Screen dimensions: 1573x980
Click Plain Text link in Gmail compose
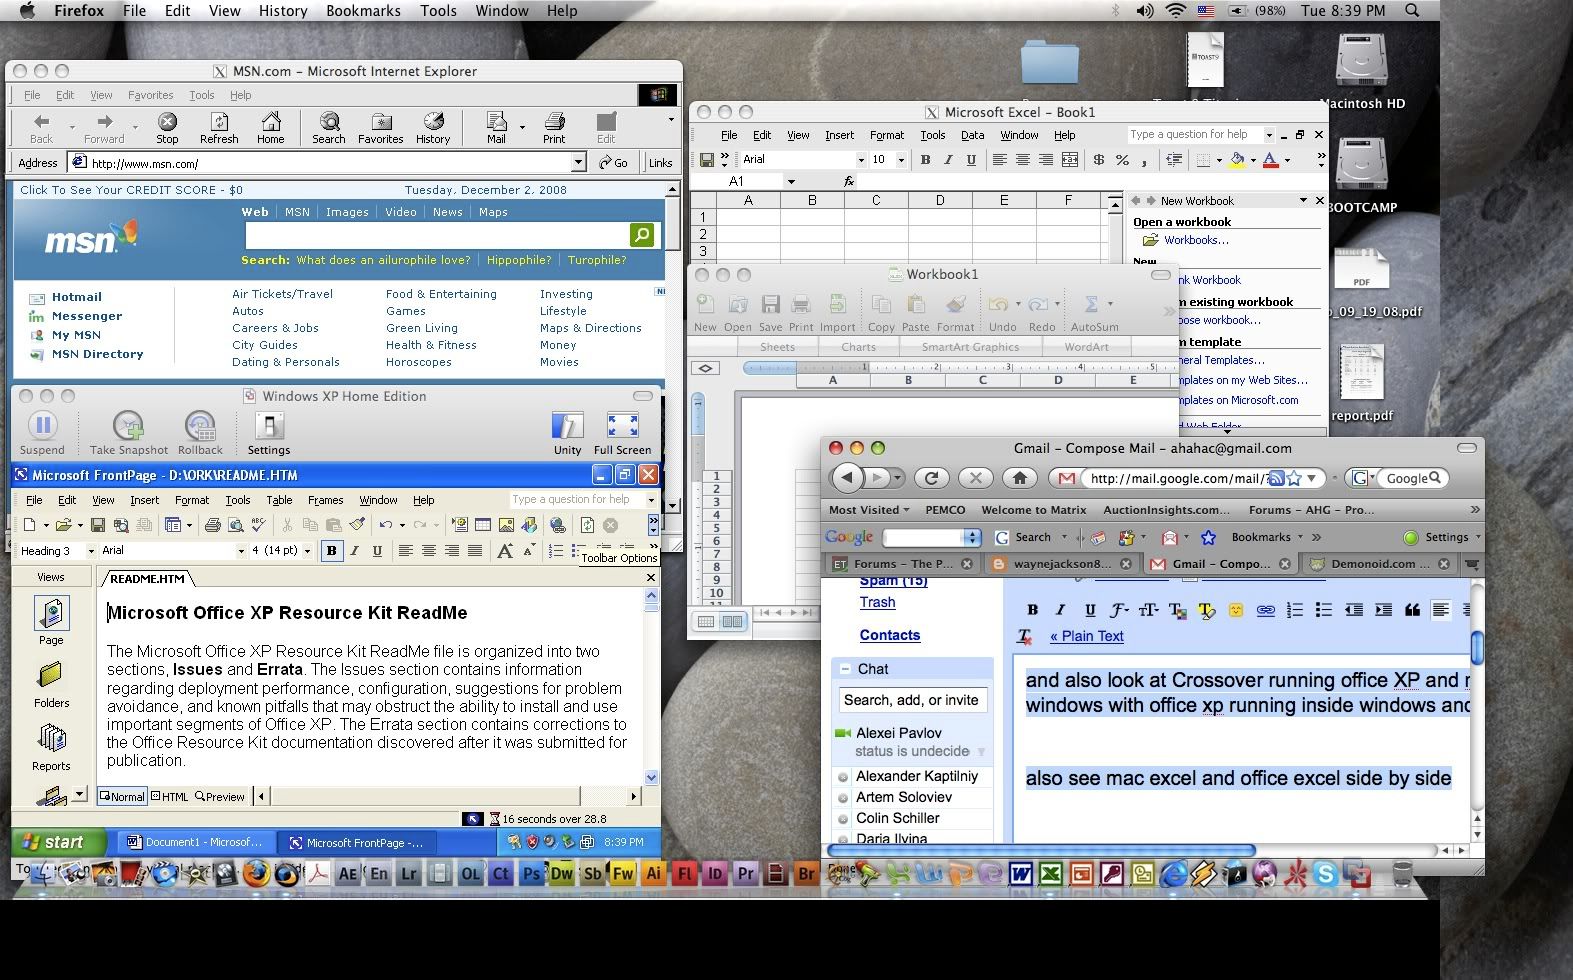pyautogui.click(x=1087, y=636)
